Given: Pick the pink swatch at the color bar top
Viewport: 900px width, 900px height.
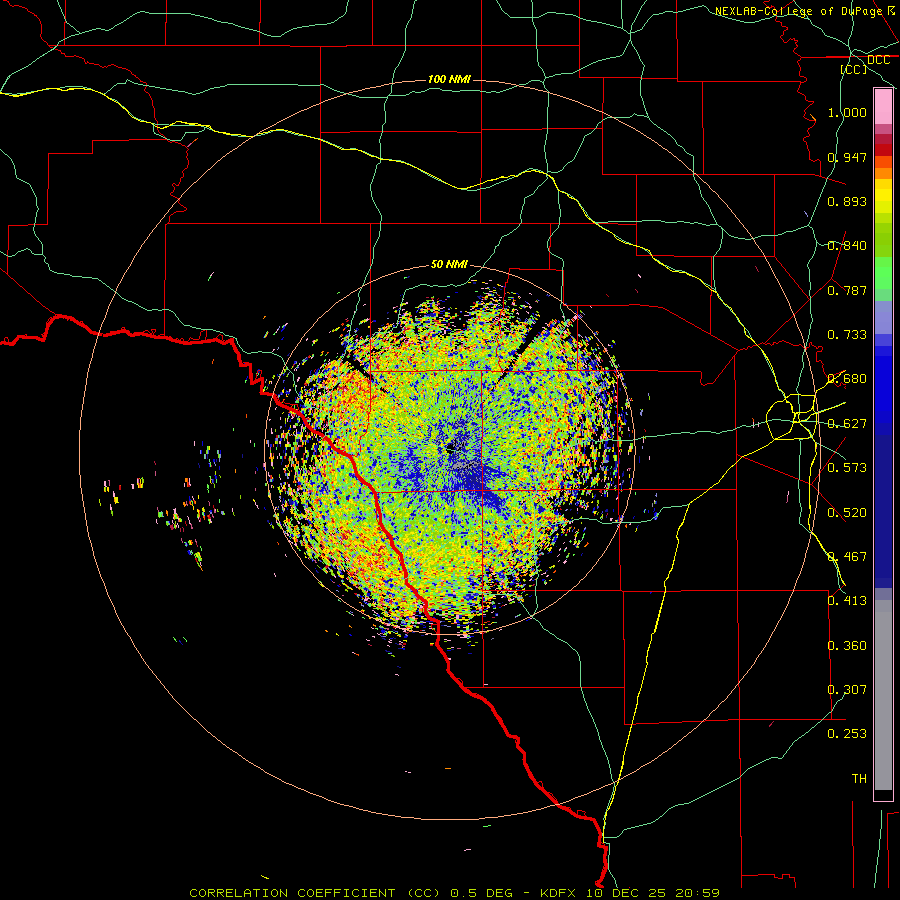Looking at the screenshot, I should click(x=883, y=107).
